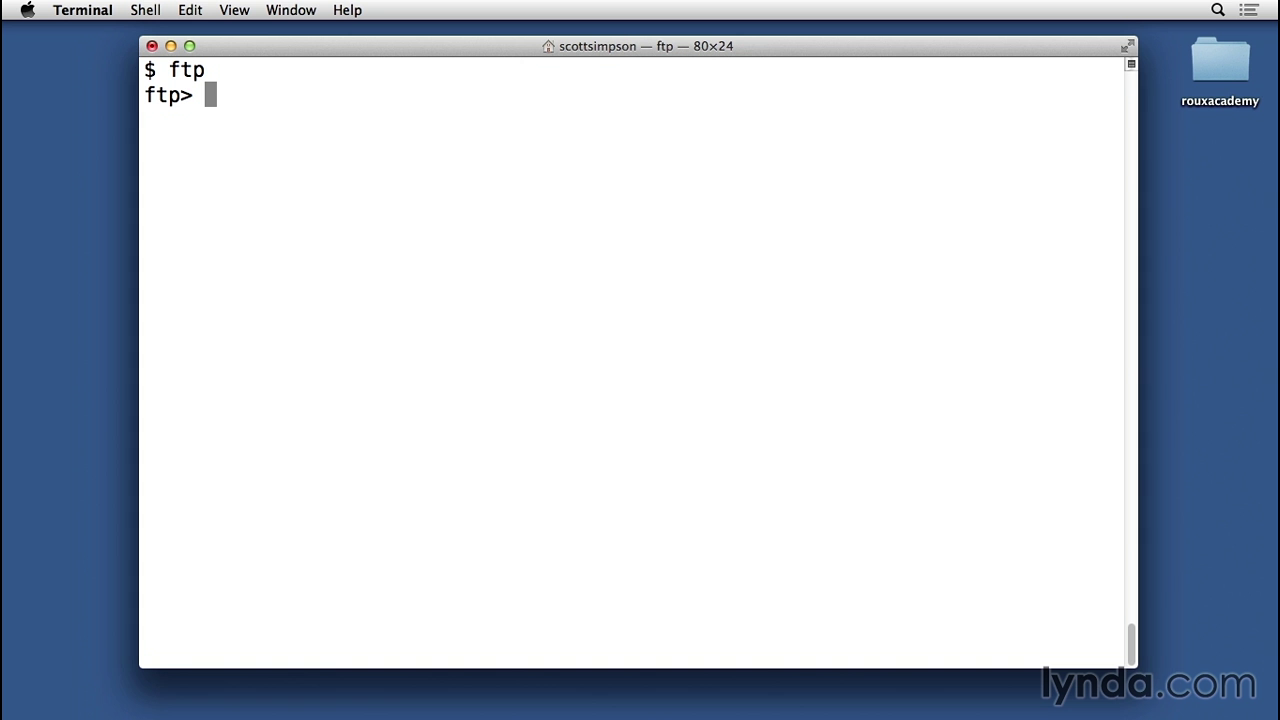
Task: Click the scottsimpson — ftp window title
Action: 645,46
